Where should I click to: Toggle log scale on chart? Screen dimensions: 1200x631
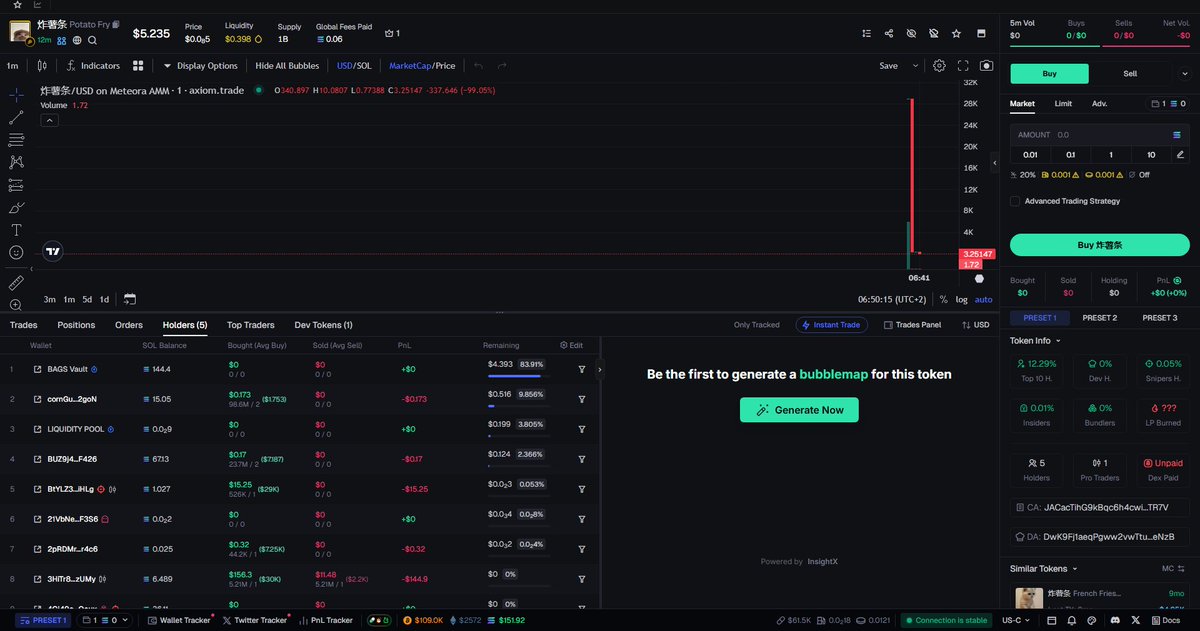[x=961, y=299]
